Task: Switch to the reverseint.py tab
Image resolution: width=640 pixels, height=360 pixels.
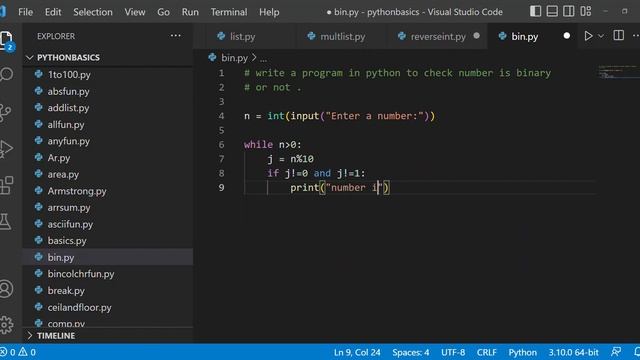Action: 438,36
